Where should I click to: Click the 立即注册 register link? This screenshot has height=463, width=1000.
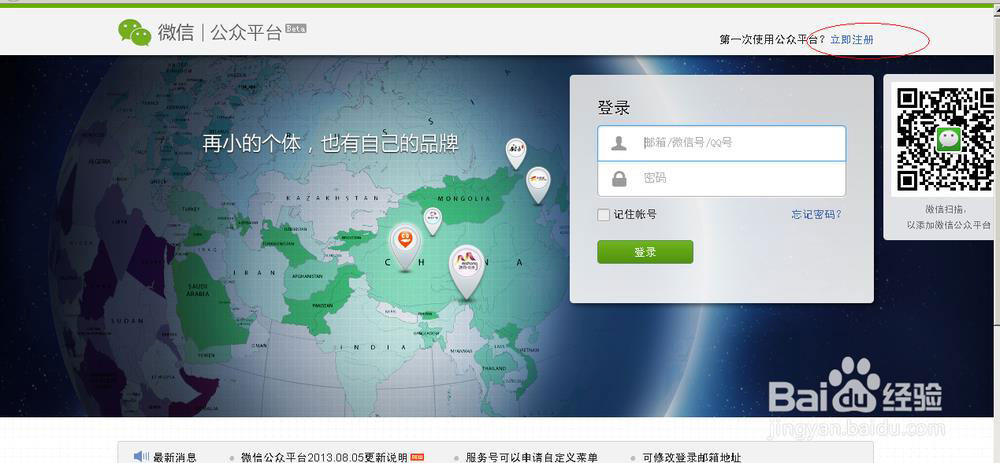point(852,40)
